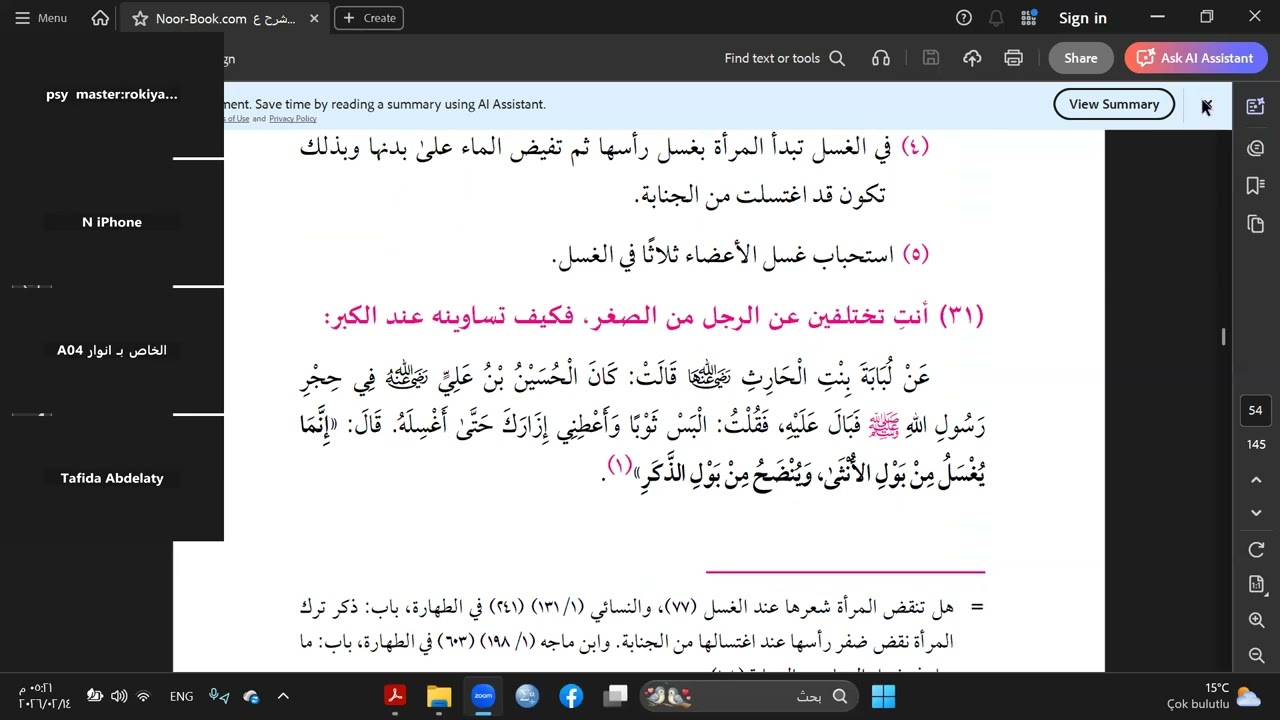Click the microphone location tray icon
Screen dimensions: 1280x720
[x=219, y=696]
